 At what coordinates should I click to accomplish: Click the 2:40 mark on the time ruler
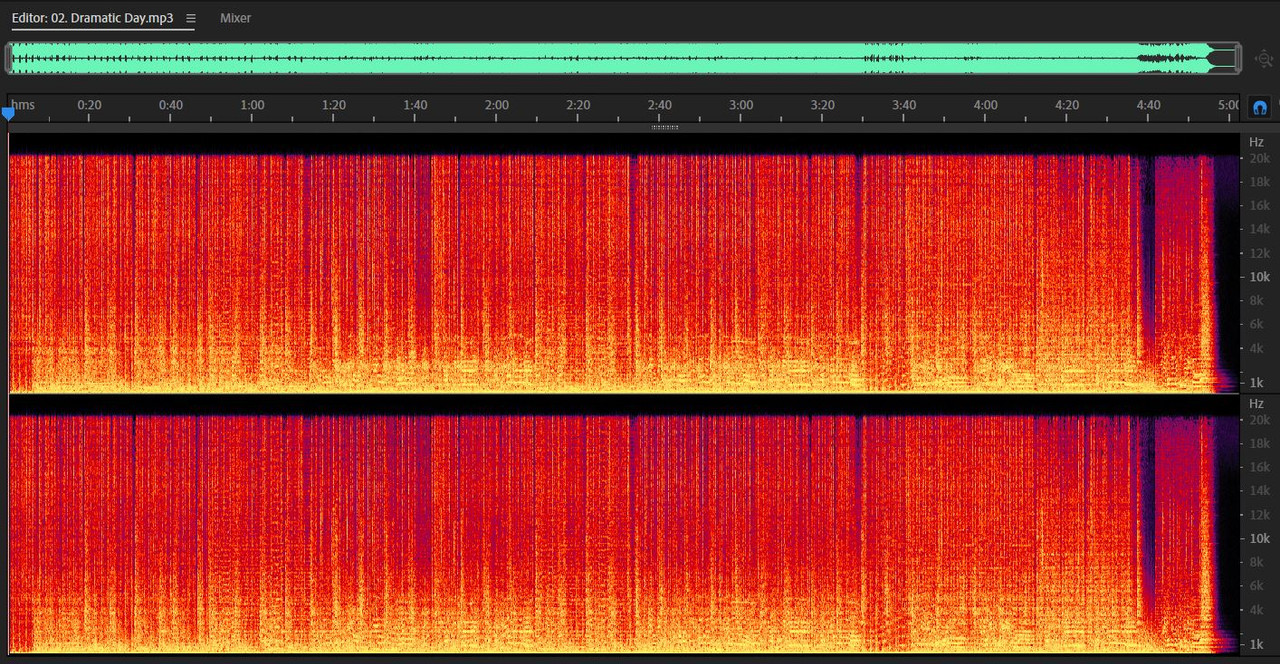point(659,105)
